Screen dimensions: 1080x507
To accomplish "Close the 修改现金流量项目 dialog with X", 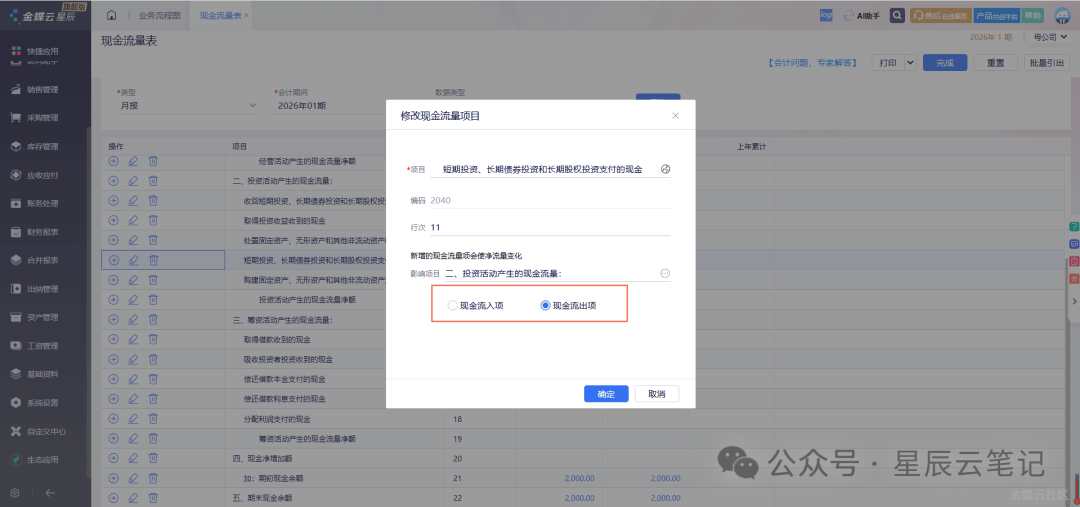I will 675,116.
